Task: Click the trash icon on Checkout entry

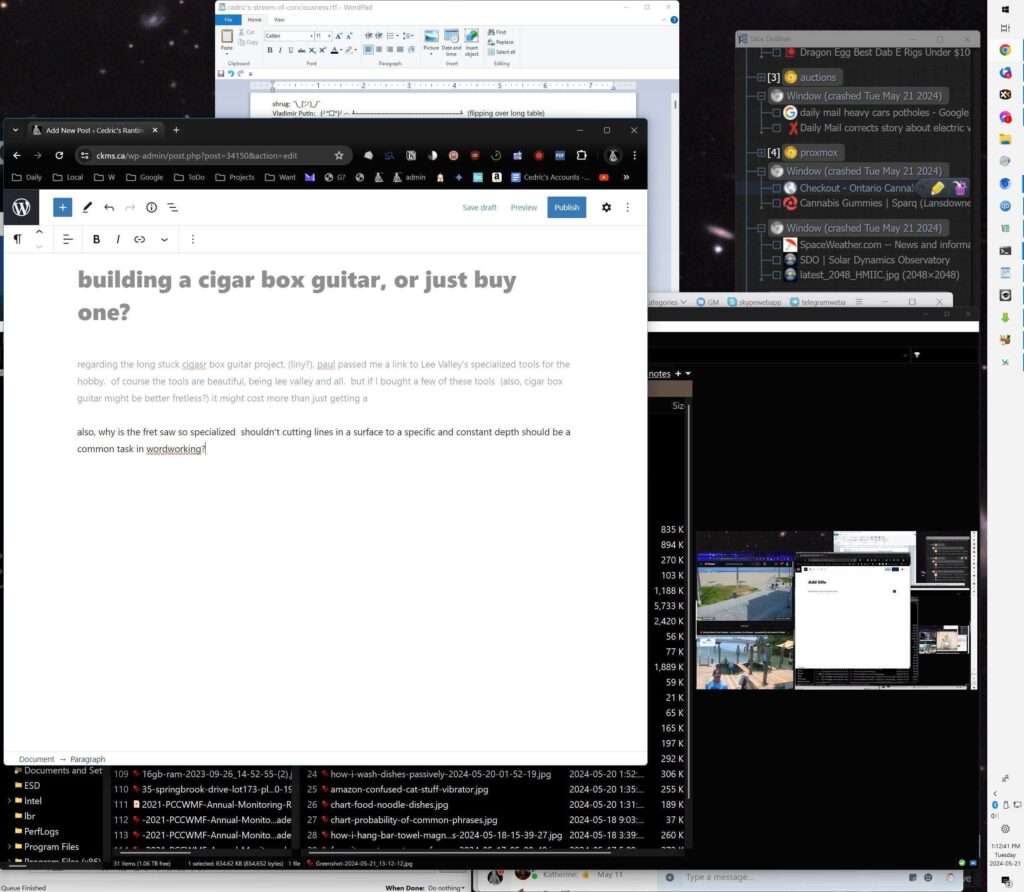Action: (959, 188)
